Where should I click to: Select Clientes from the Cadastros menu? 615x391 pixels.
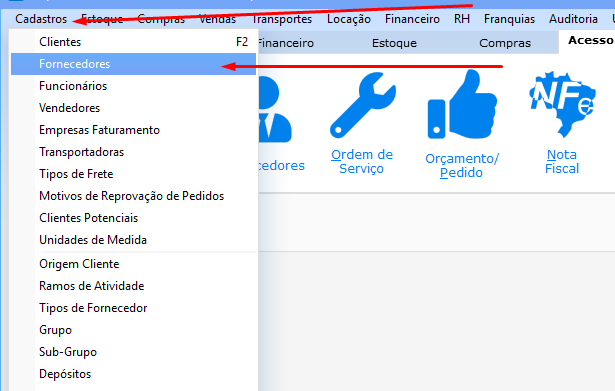tap(133, 42)
